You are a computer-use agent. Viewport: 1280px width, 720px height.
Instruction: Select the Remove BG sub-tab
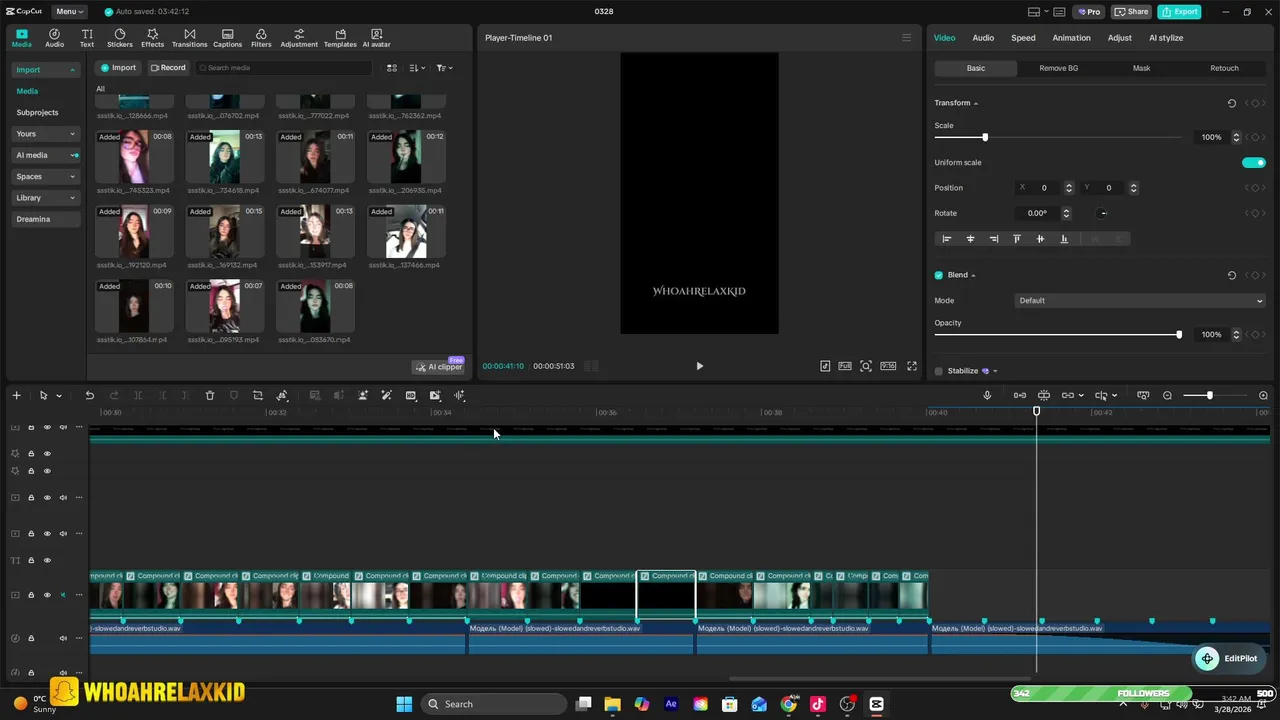tap(1058, 68)
